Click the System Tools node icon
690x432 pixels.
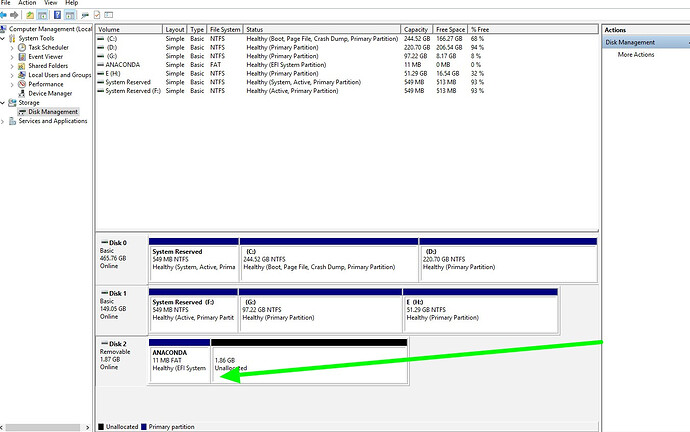[x=12, y=39]
